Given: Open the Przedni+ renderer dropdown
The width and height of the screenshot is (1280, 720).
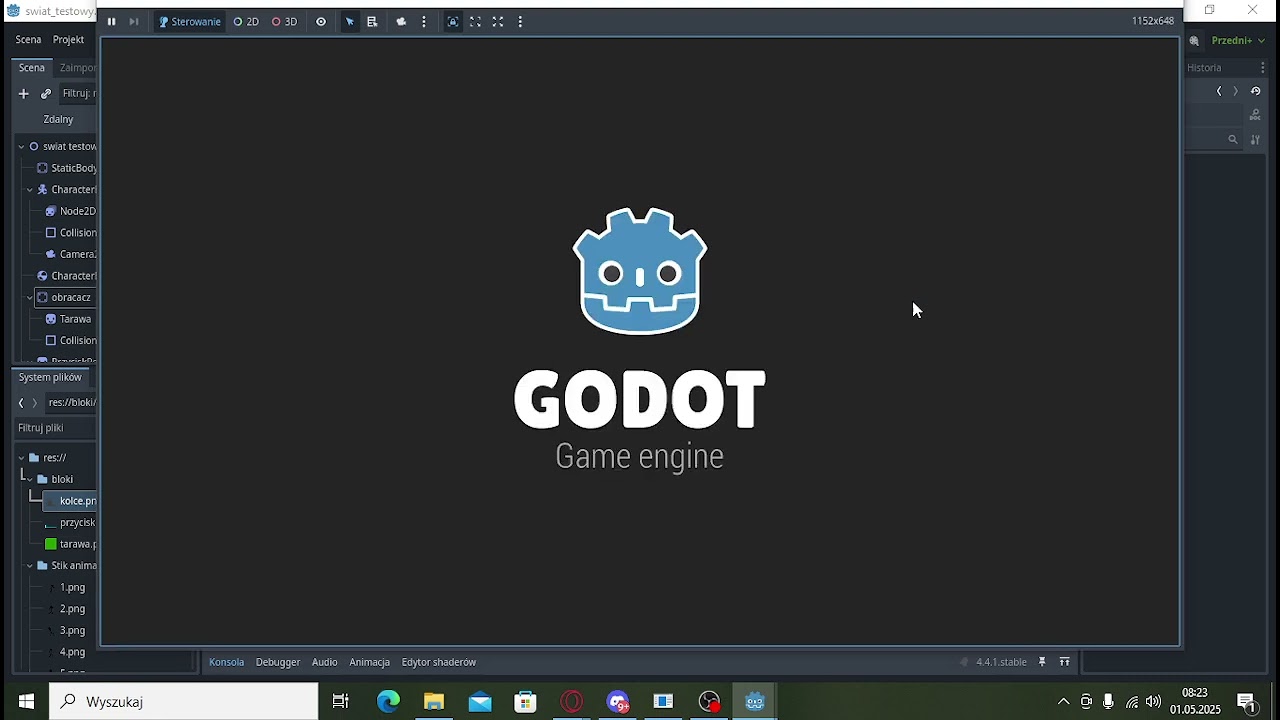Looking at the screenshot, I should [x=1238, y=41].
